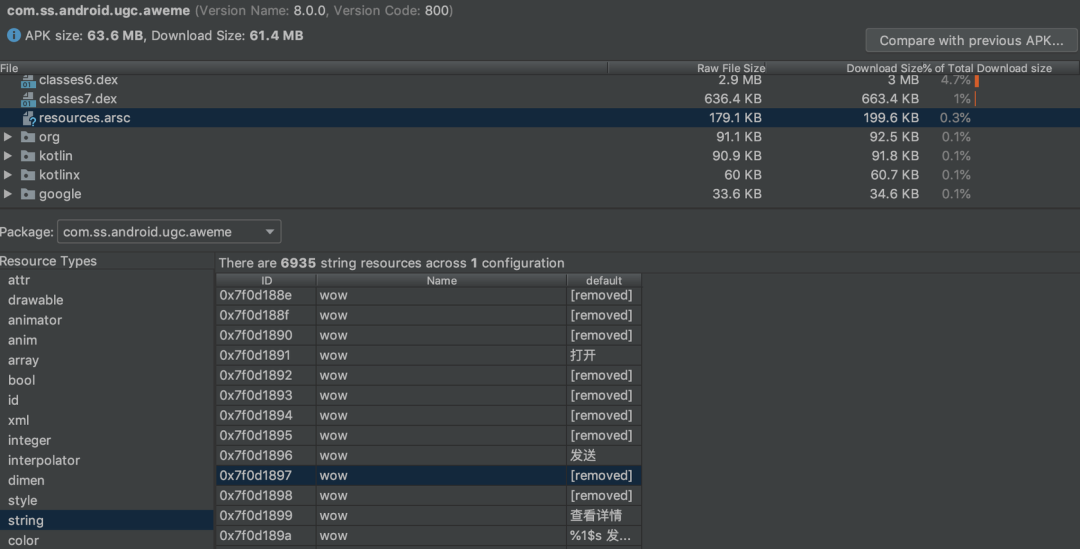Select the drawable resource type
1080x549 pixels.
pos(36,300)
